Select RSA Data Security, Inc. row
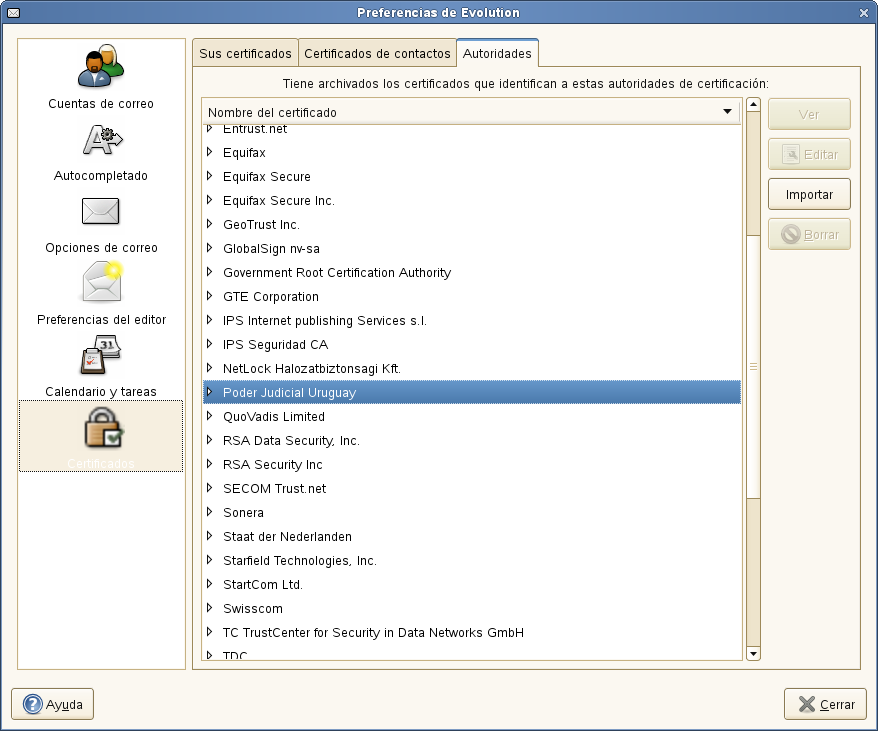The image size is (878, 731). [471, 440]
